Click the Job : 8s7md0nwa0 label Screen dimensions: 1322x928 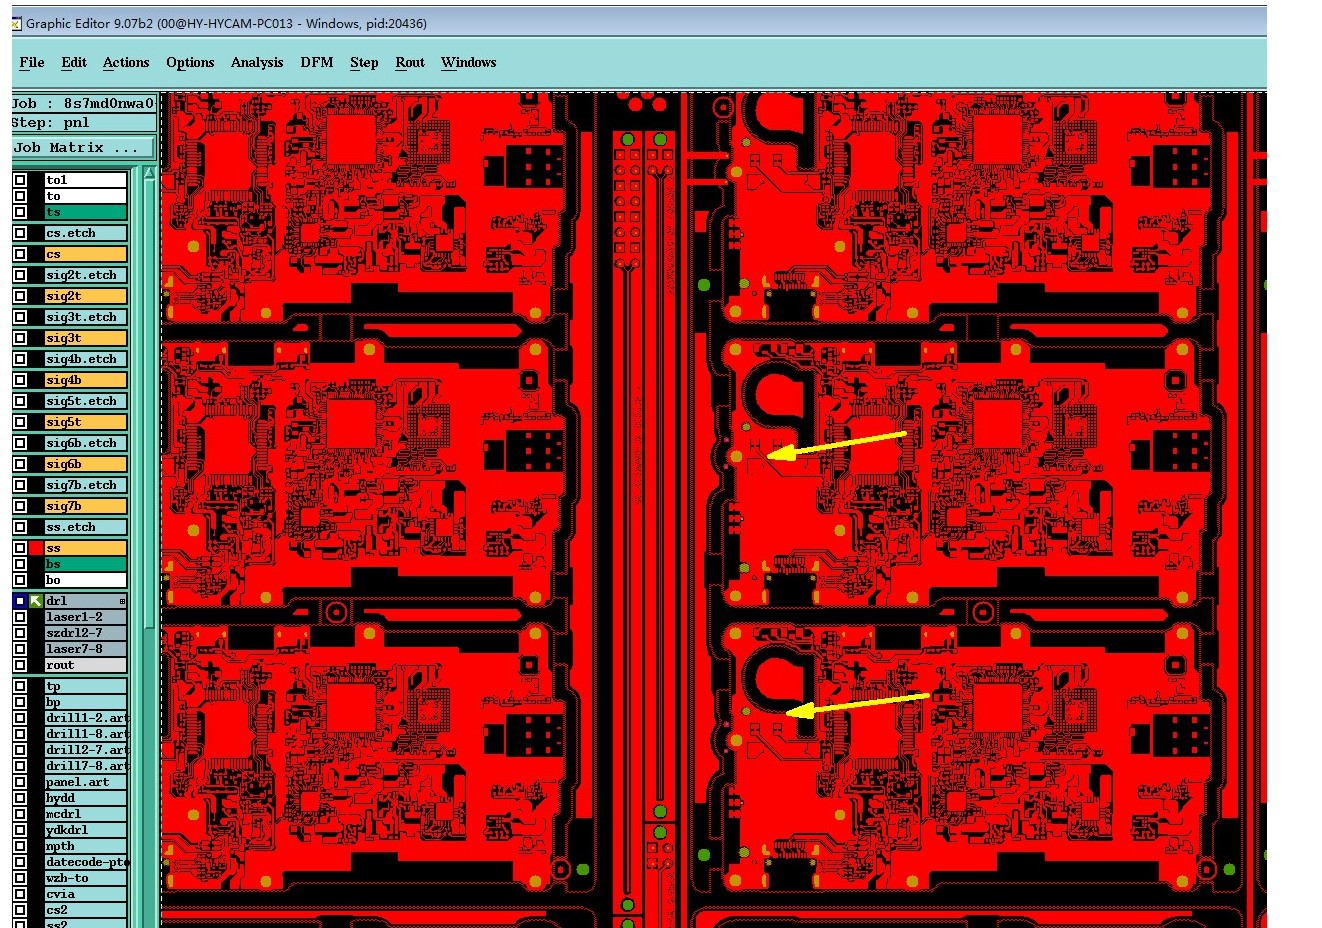pos(84,103)
